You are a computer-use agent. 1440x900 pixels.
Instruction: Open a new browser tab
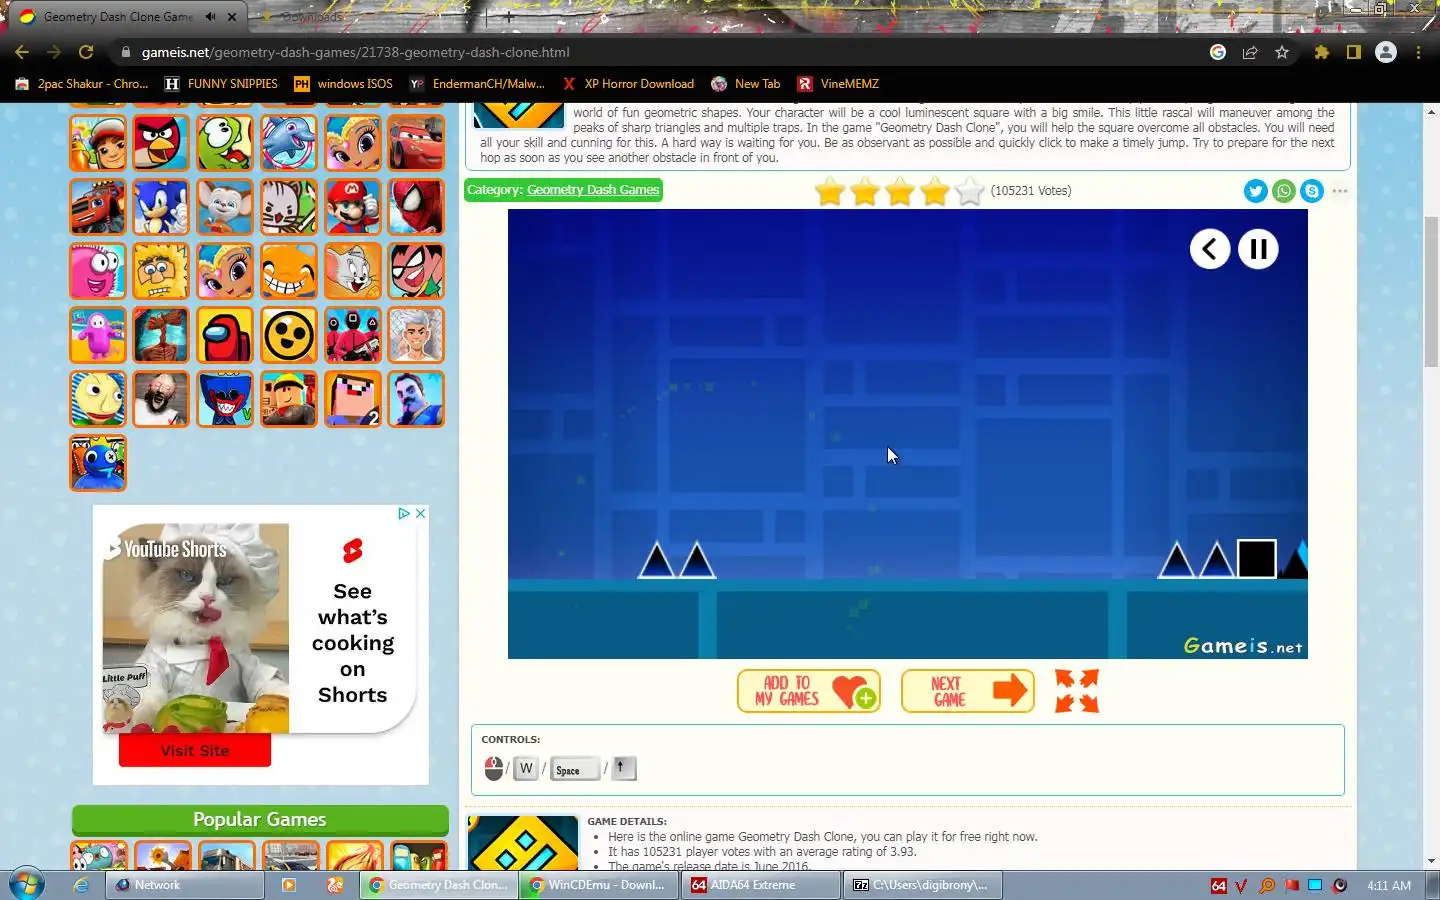point(508,17)
